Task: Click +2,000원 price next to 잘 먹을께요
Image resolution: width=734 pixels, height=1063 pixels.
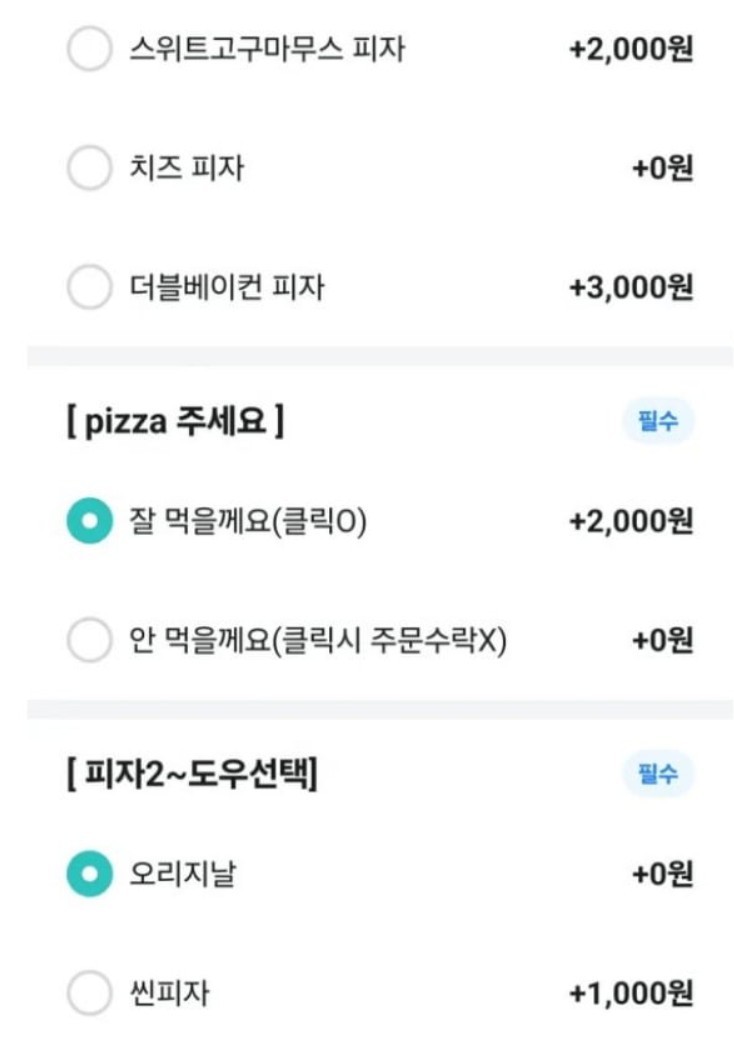Action: tap(631, 521)
